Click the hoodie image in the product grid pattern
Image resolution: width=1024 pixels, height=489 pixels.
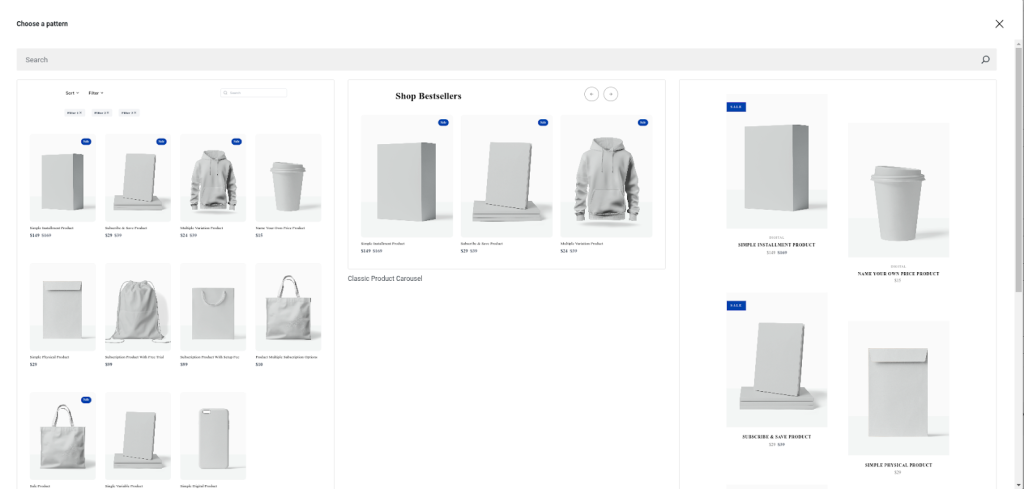[x=213, y=178]
